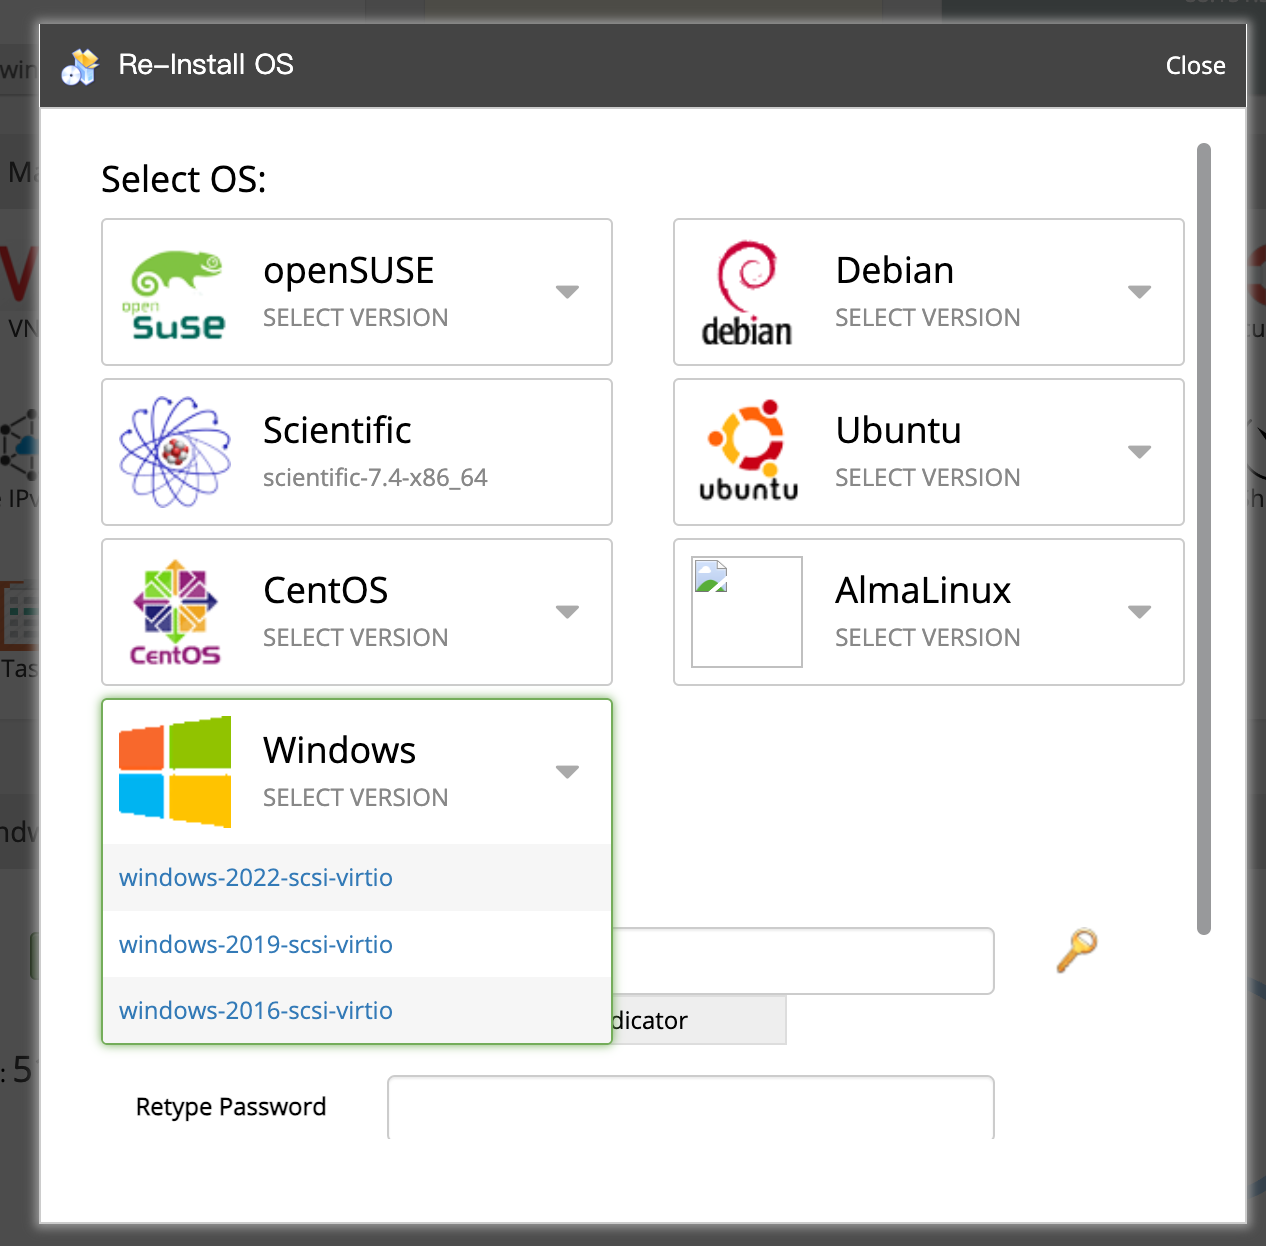Click the openSUSE name label
Screen dimensions: 1266x1246
[x=348, y=270]
